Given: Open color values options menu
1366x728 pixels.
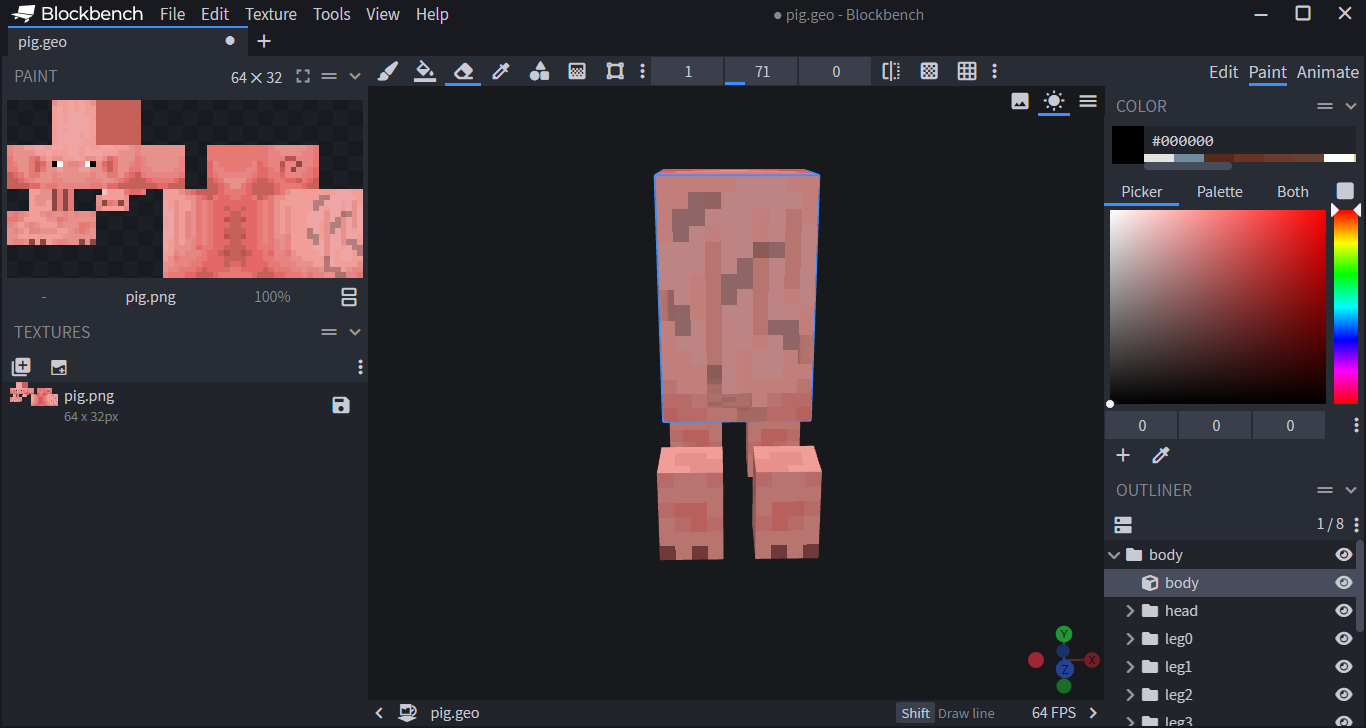Looking at the screenshot, I should pyautogui.click(x=1356, y=425).
